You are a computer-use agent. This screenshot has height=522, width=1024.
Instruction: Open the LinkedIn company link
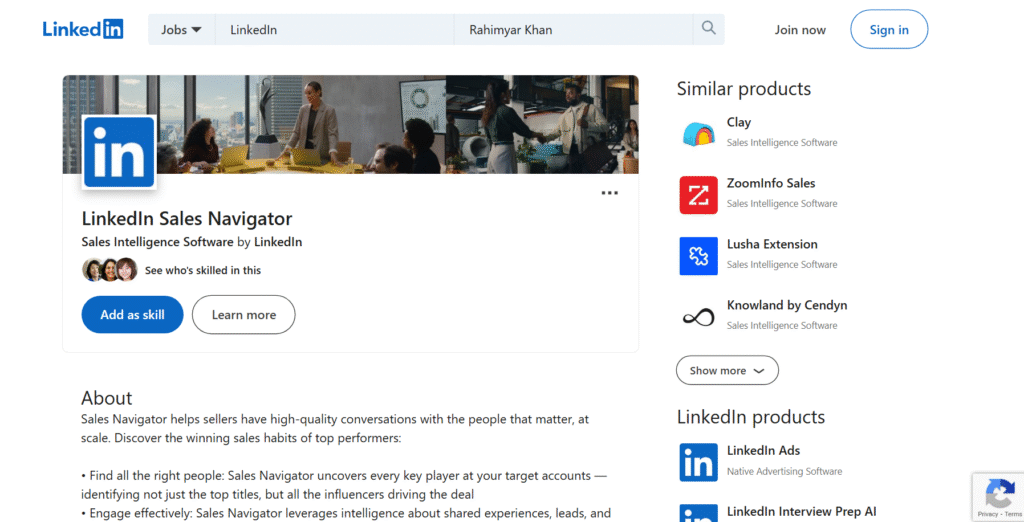[278, 242]
